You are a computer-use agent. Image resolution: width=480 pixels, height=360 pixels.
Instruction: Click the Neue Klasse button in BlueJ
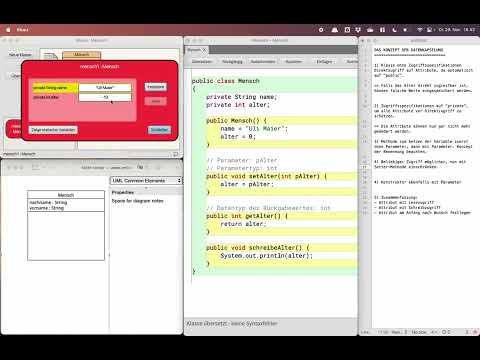20,55
